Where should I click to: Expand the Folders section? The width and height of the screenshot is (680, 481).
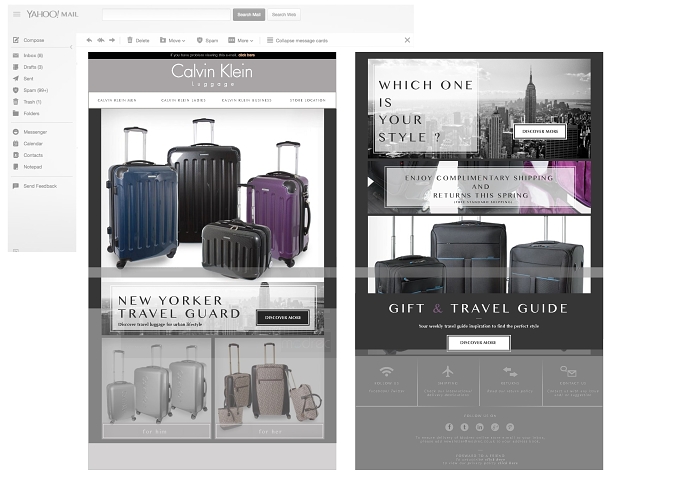[x=31, y=113]
